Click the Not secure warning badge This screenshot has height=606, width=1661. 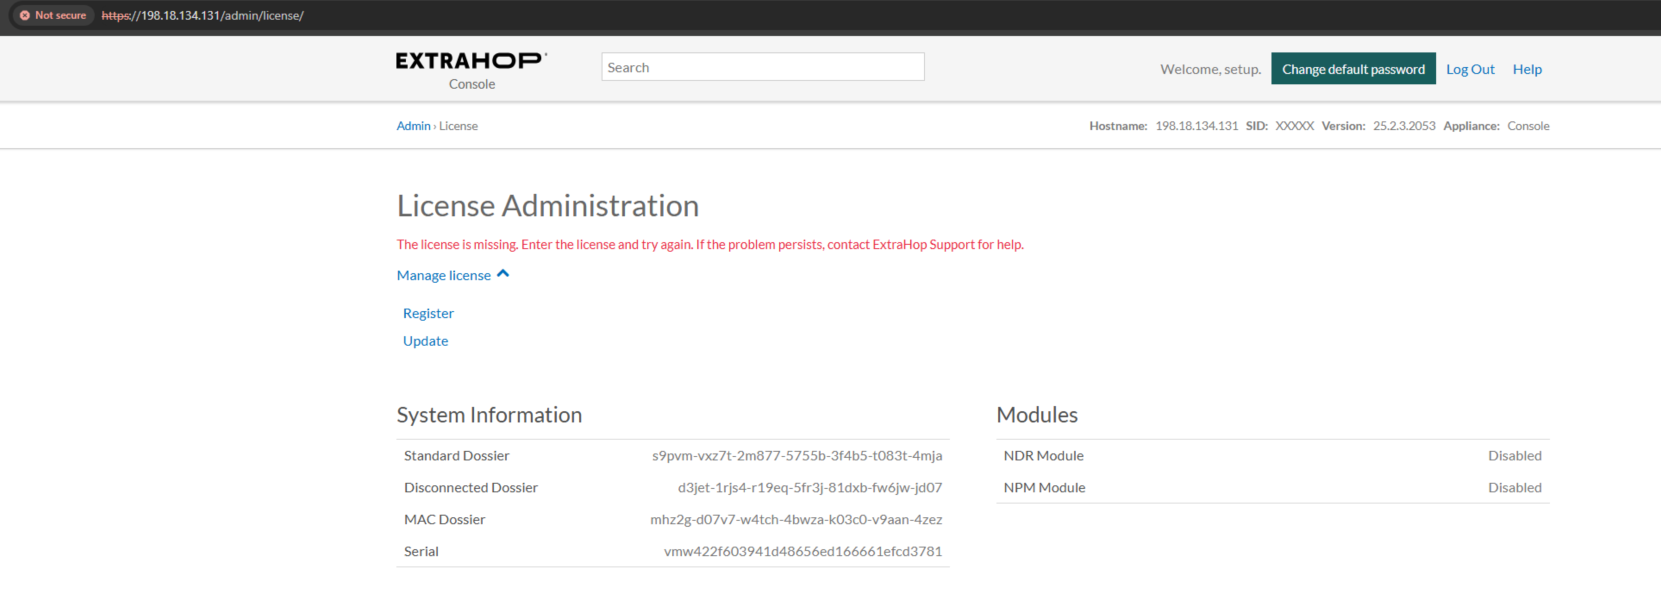click(53, 15)
